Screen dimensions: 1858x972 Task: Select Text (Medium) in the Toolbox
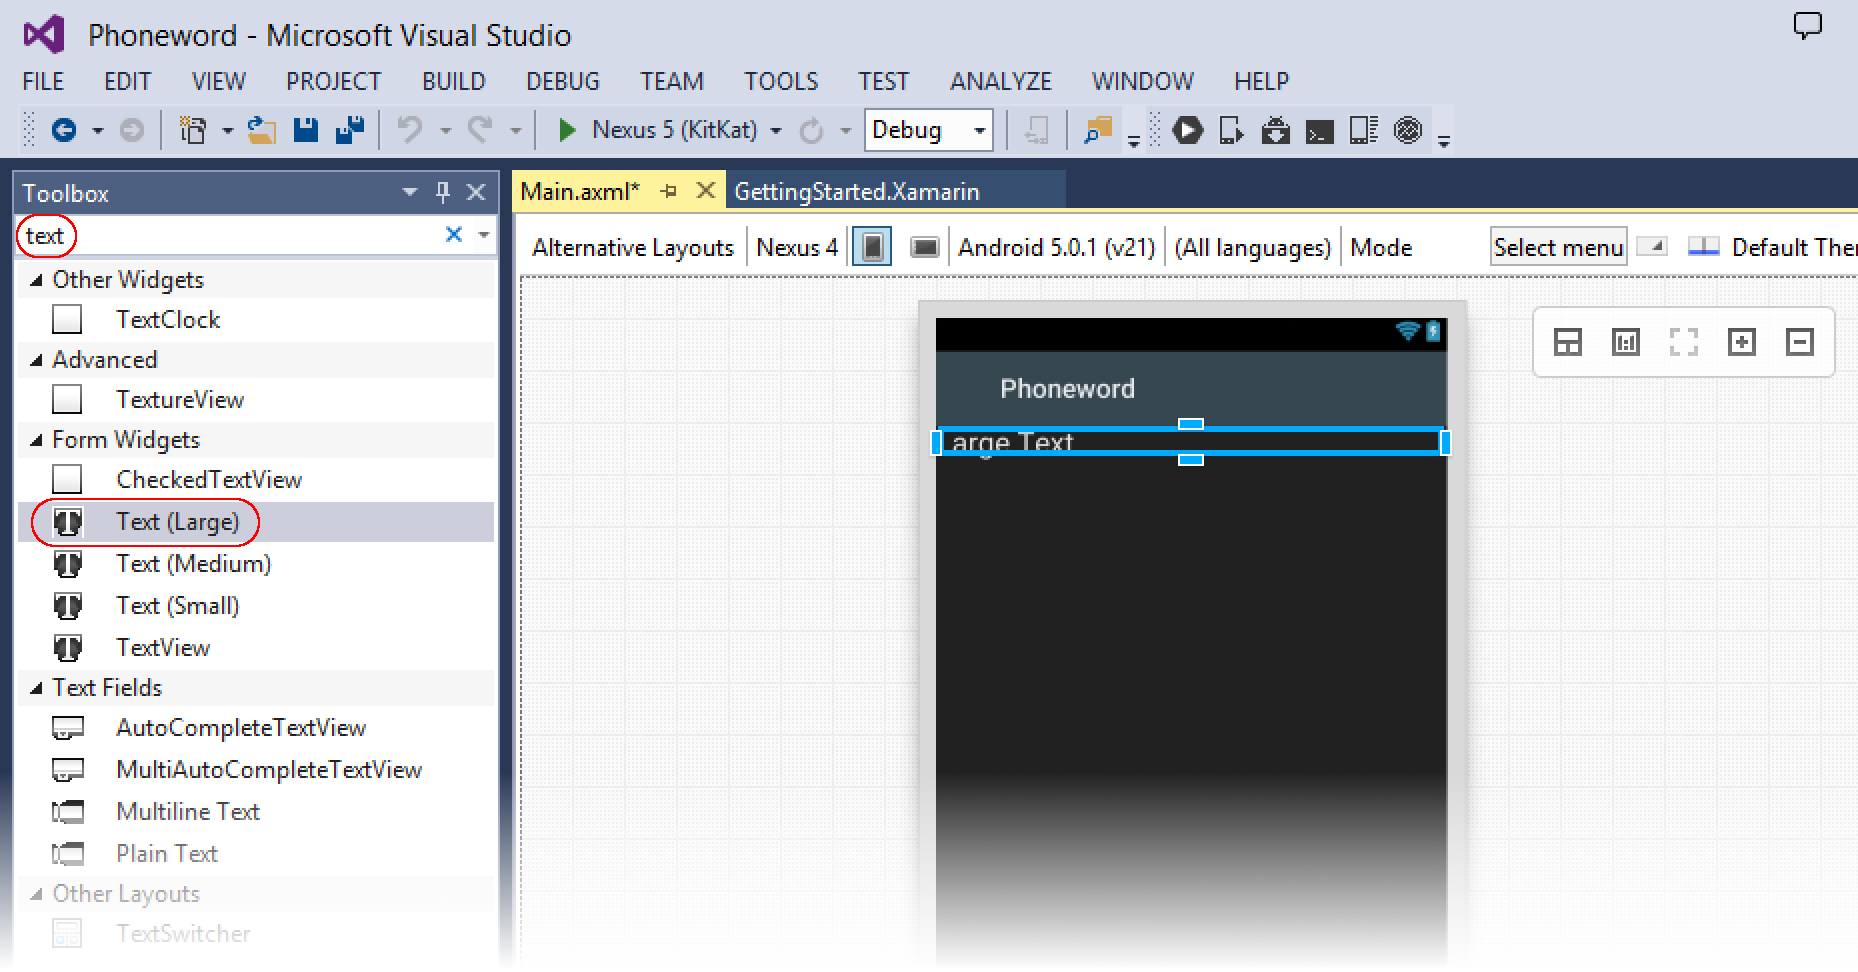pyautogui.click(x=193, y=564)
